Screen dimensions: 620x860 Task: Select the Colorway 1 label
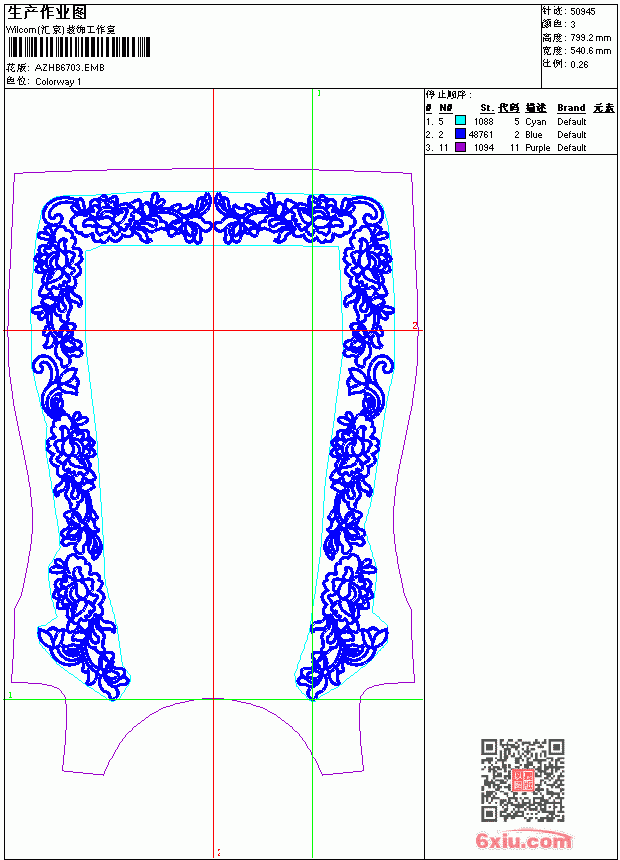(x=58, y=82)
